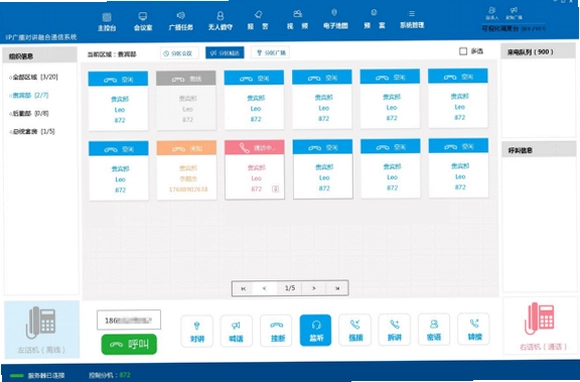Open the 广播任务 broadcast task tab
This screenshot has width=580, height=382.
coord(181,21)
